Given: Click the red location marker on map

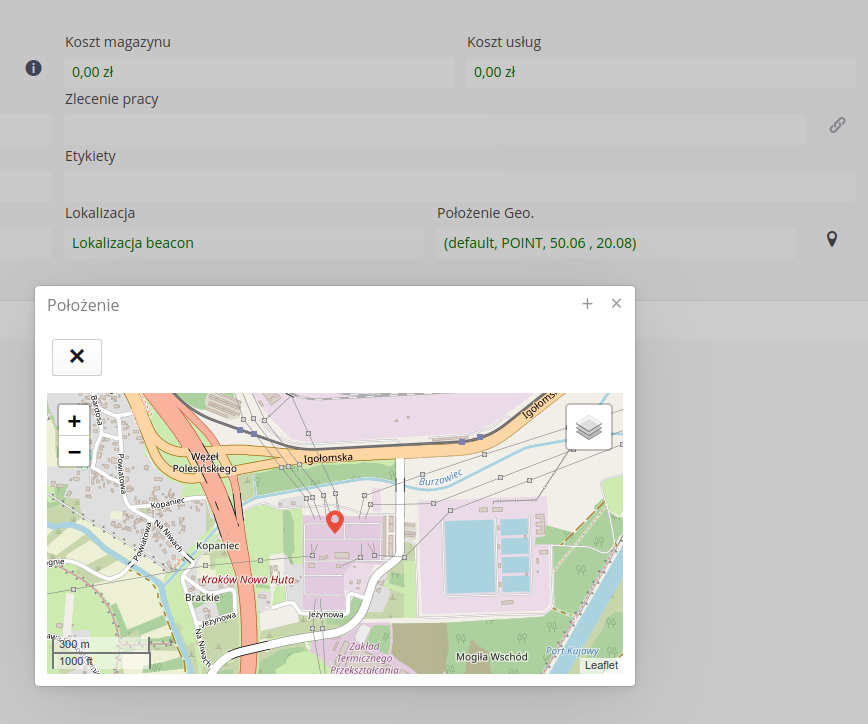Looking at the screenshot, I should 336,521.
